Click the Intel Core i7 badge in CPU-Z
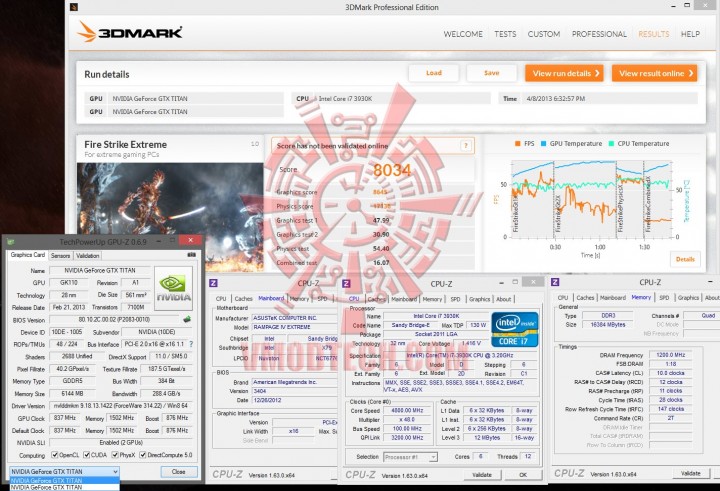The height and width of the screenshot is (491, 720). click(514, 329)
